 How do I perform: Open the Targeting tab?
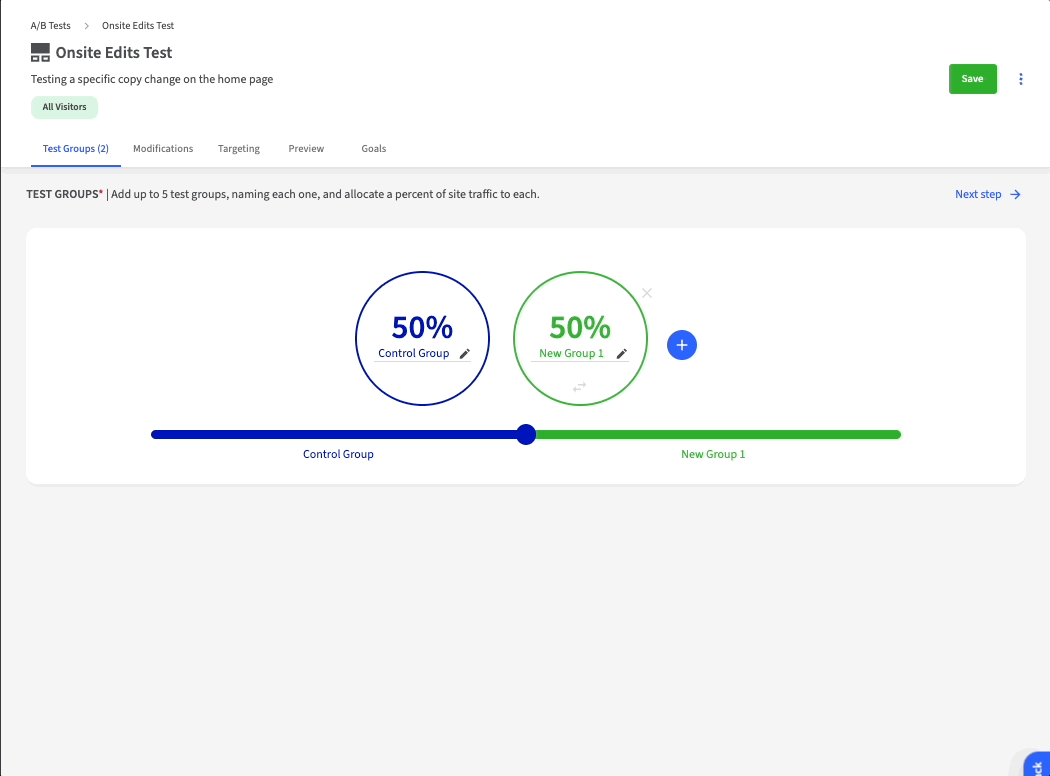[x=239, y=149]
